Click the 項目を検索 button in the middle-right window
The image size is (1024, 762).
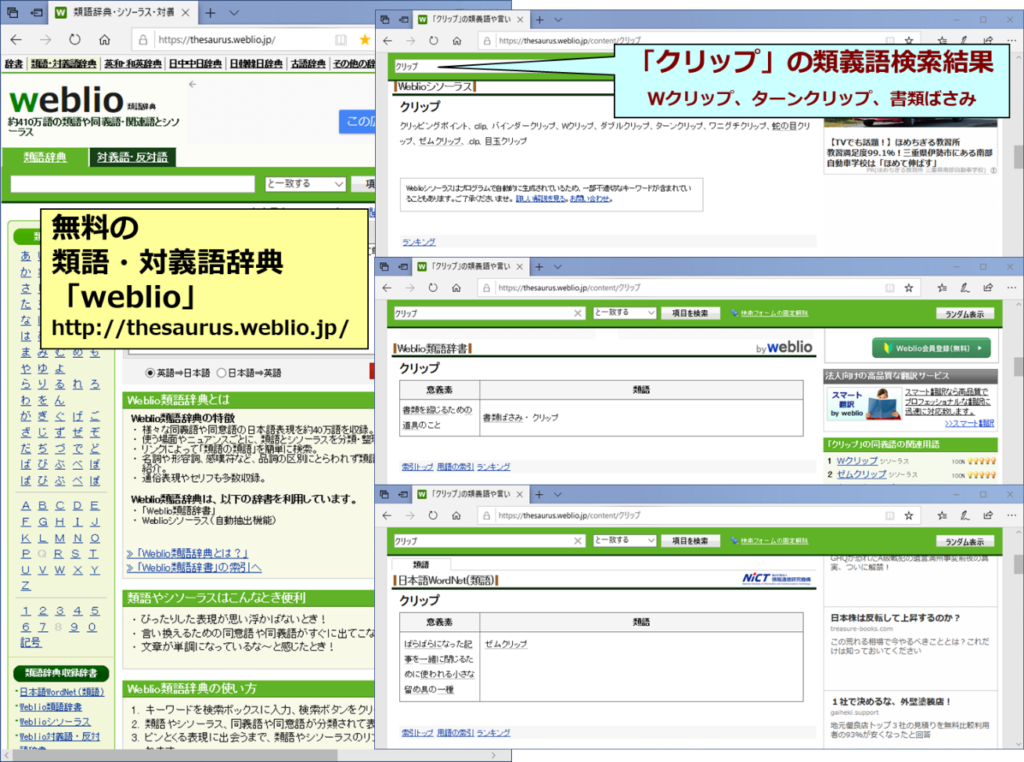point(690,313)
